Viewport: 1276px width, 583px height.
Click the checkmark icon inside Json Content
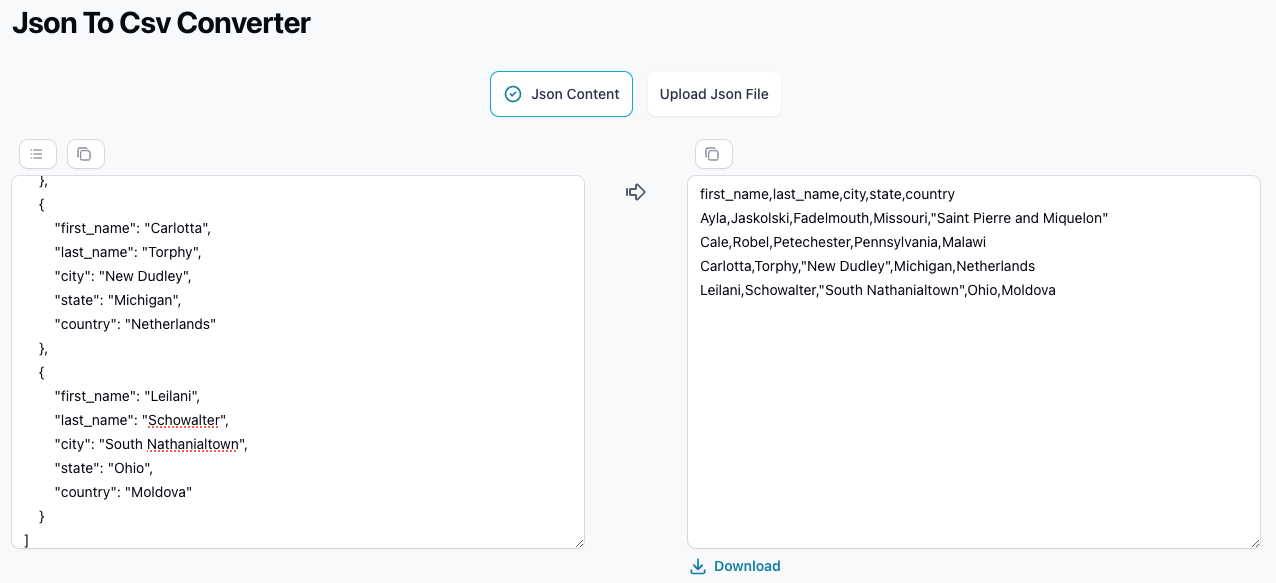tap(512, 93)
